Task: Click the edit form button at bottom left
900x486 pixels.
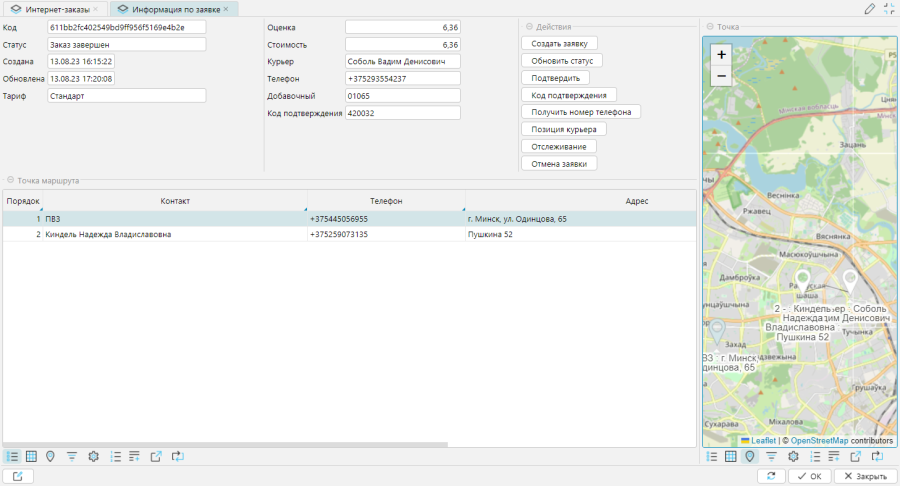Action: tap(19, 476)
